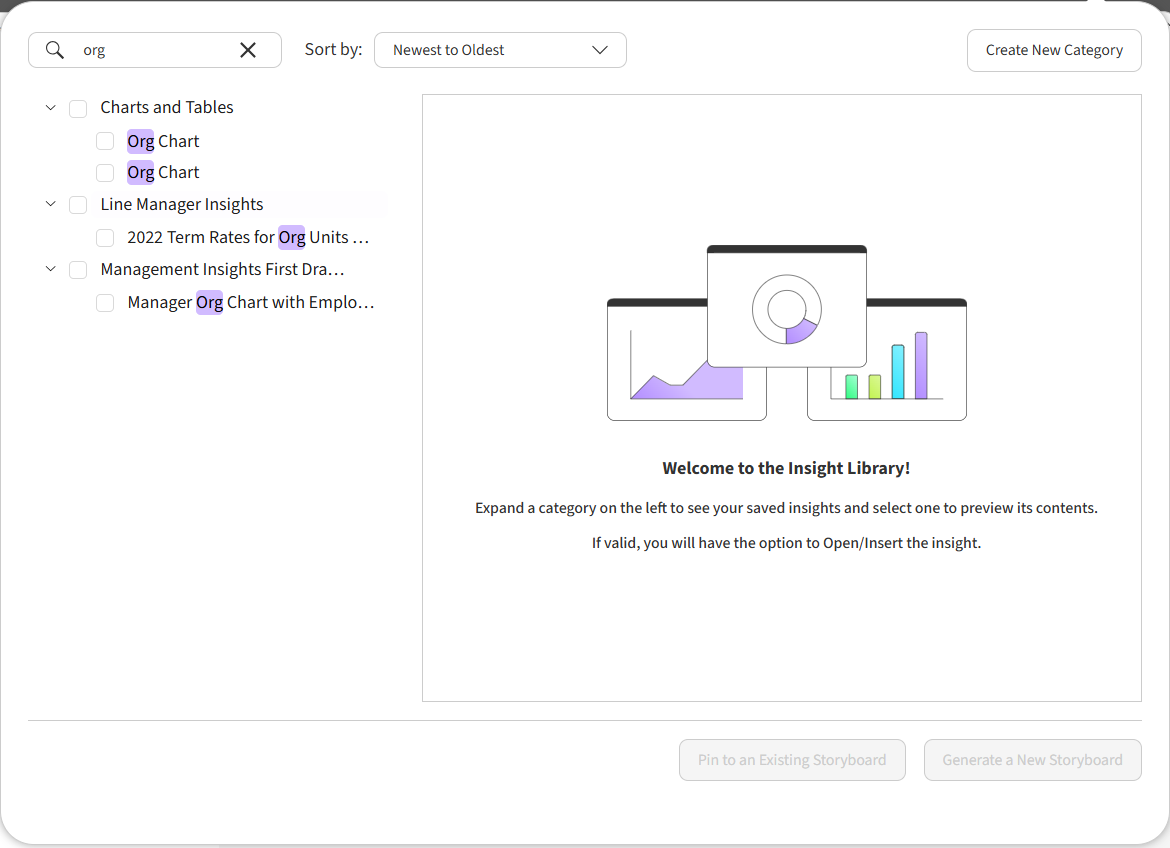This screenshot has height=848, width=1170.
Task: Click Create New Category button
Action: click(x=1054, y=50)
